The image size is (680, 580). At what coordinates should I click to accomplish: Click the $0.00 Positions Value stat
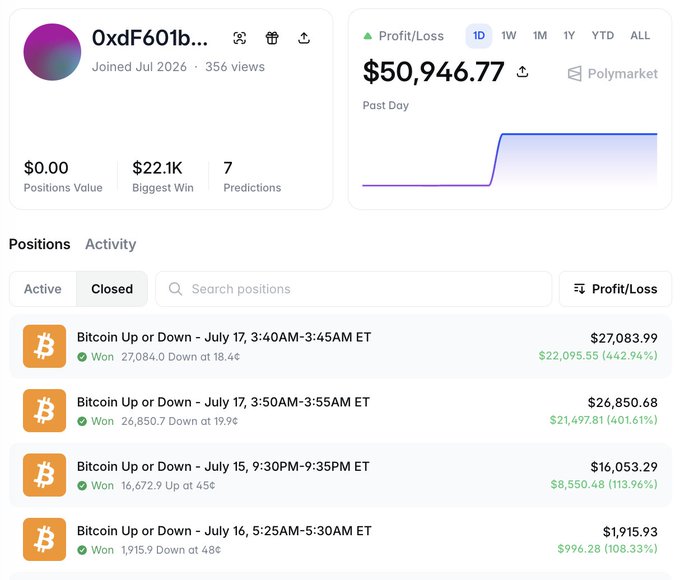(63, 176)
